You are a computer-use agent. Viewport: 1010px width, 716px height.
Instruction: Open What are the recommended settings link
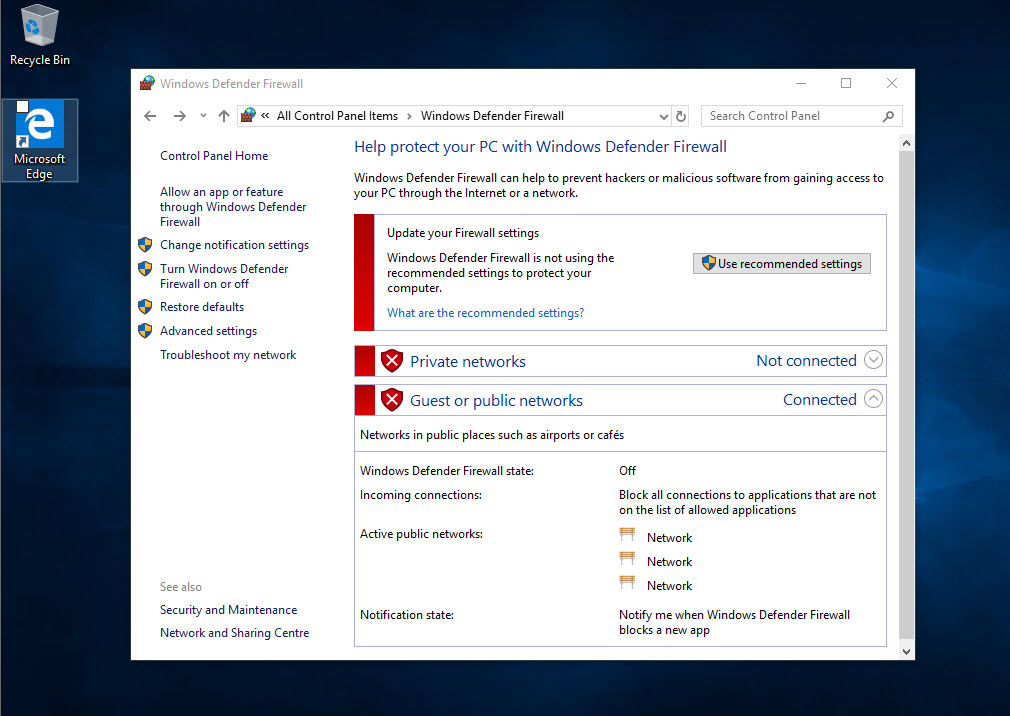485,313
